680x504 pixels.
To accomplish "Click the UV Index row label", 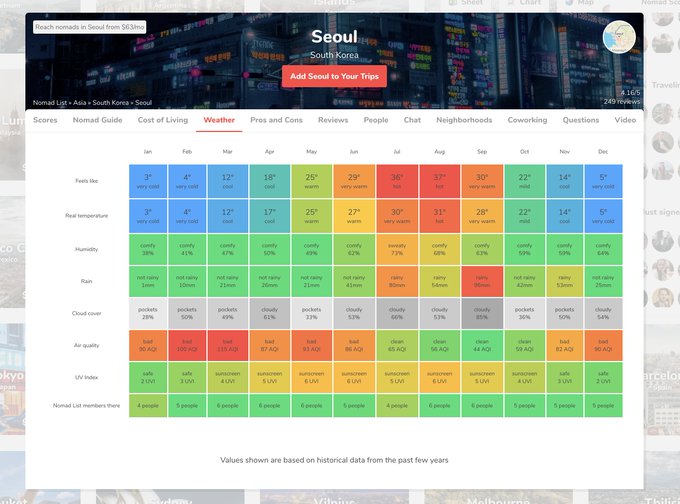I will (x=87, y=378).
